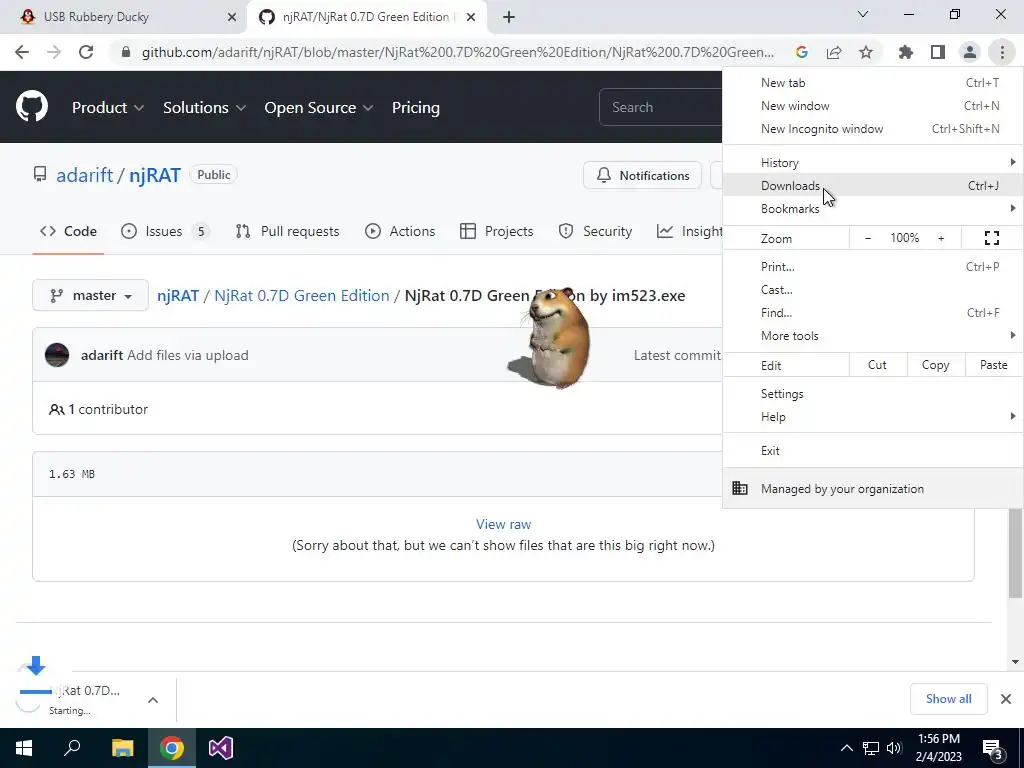Launch Visual Studio from the taskbar
The width and height of the screenshot is (1024, 768).
[221, 748]
